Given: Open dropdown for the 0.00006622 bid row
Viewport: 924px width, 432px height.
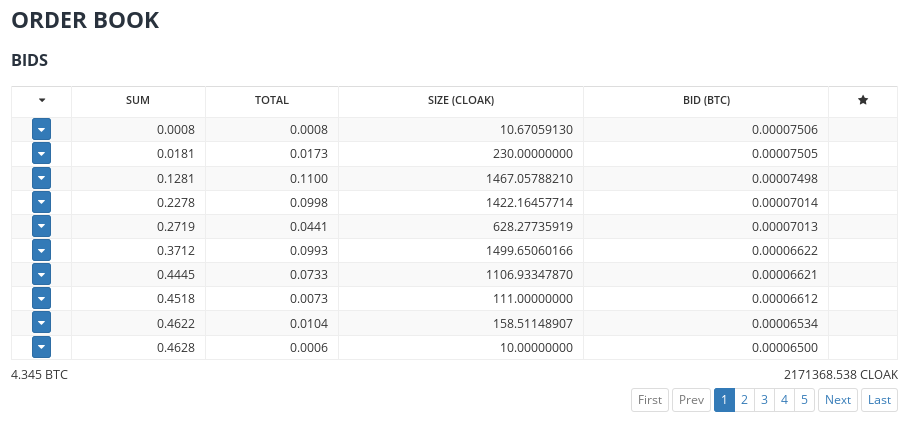Looking at the screenshot, I should click(41, 250).
